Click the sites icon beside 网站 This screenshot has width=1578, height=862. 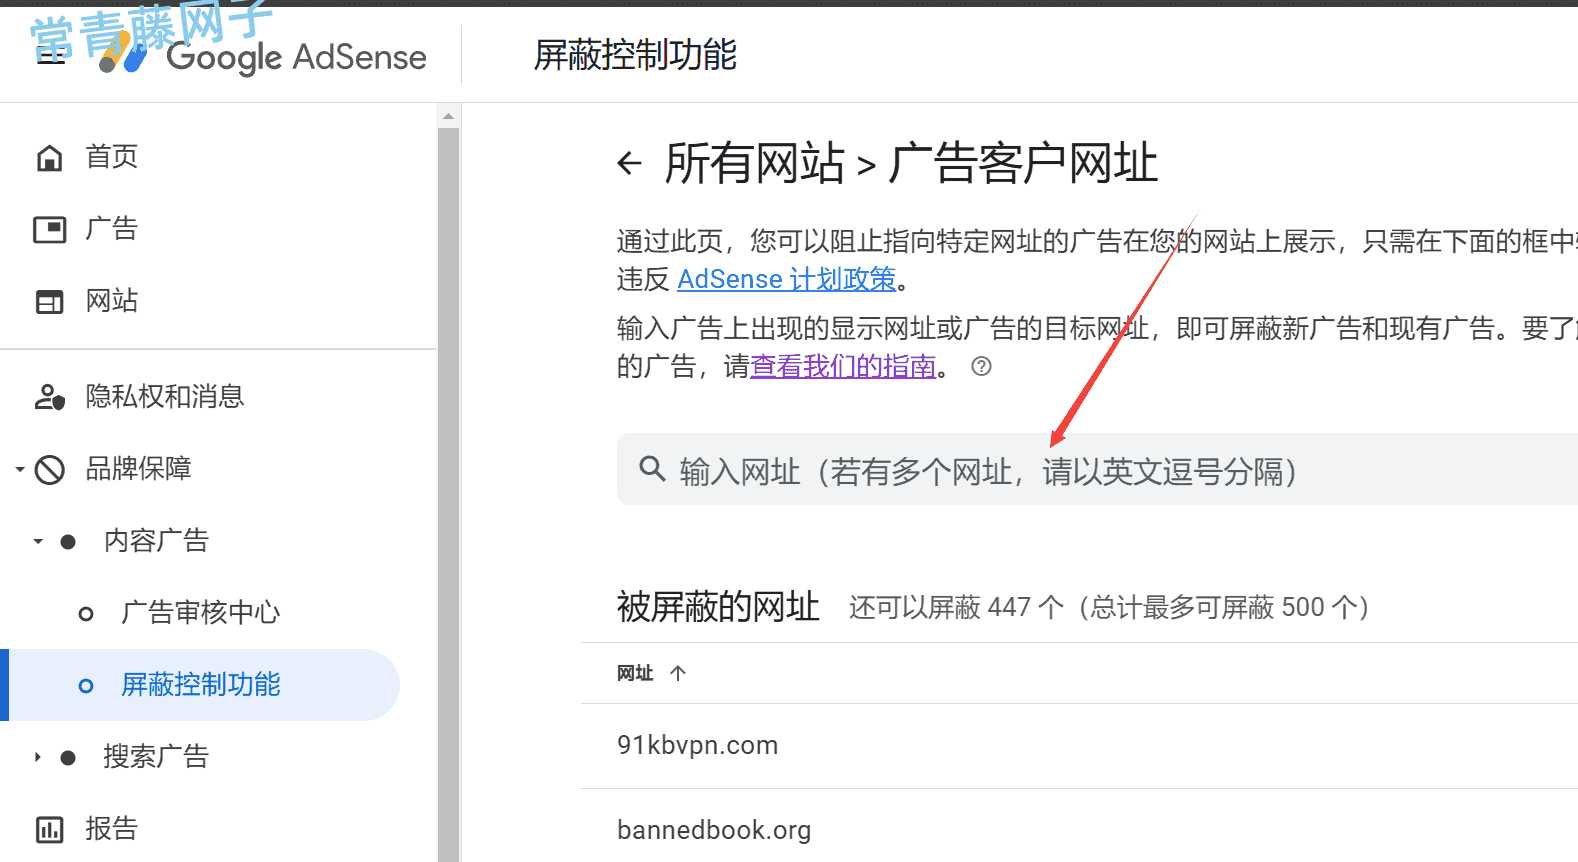(x=49, y=302)
